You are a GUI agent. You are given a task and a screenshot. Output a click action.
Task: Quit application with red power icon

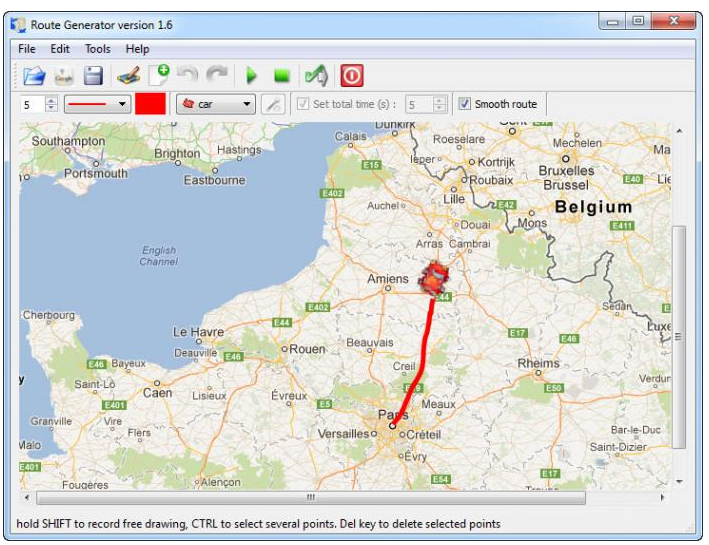click(x=352, y=75)
